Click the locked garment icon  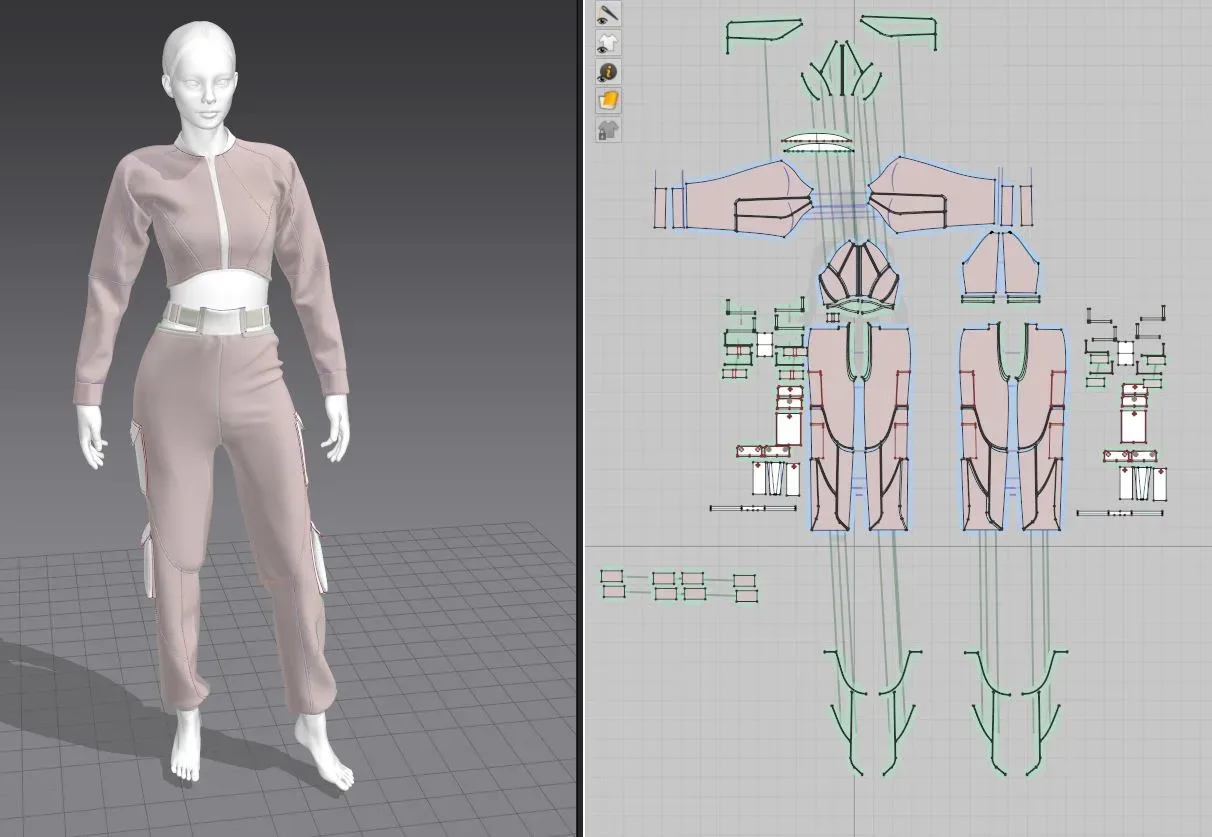pyautogui.click(x=608, y=129)
